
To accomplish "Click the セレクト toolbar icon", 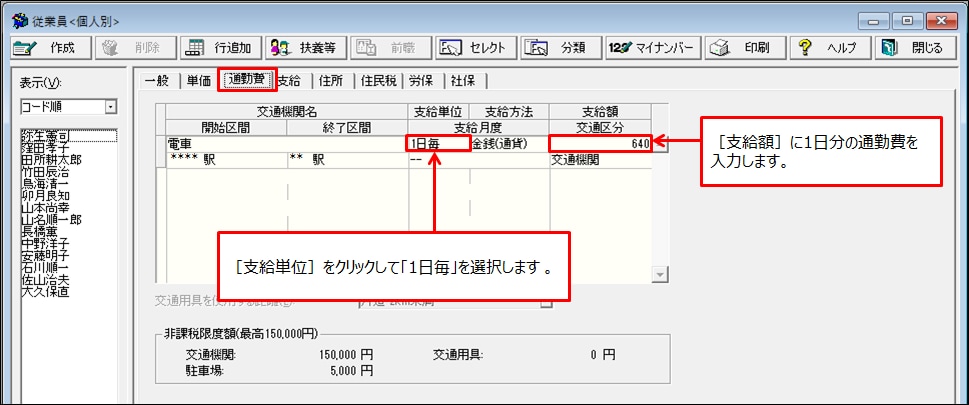I will (451, 48).
